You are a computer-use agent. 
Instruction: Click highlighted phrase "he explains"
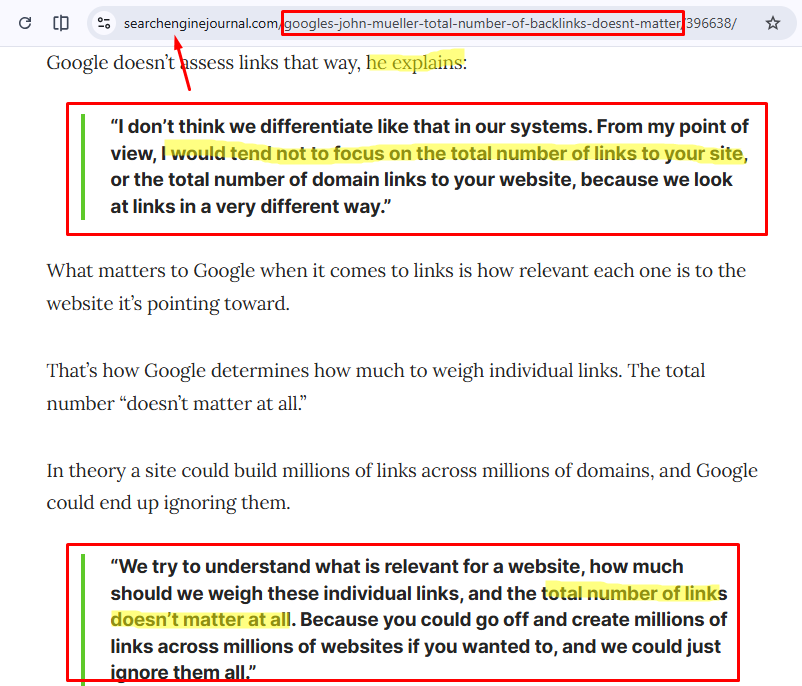click(414, 62)
